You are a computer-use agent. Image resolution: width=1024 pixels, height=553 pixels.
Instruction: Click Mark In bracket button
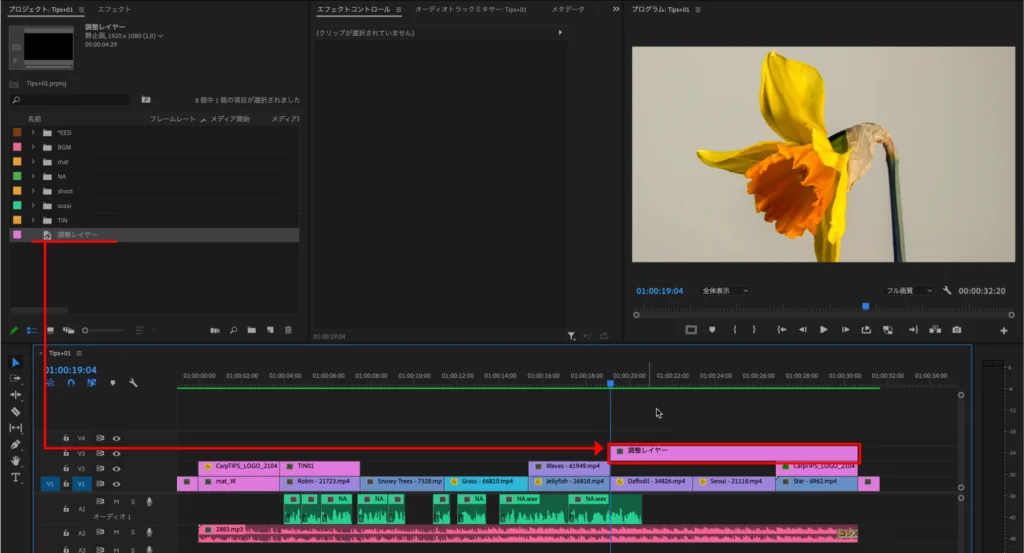point(735,330)
